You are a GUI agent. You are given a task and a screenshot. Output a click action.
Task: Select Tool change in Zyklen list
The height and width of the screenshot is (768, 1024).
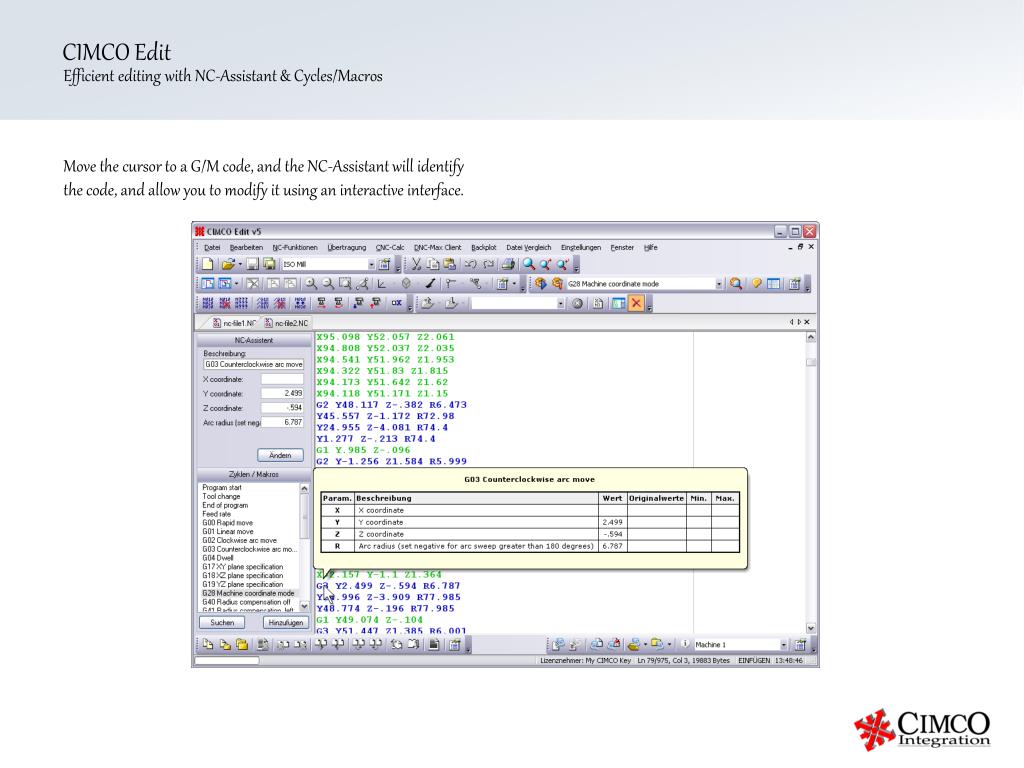(x=221, y=496)
